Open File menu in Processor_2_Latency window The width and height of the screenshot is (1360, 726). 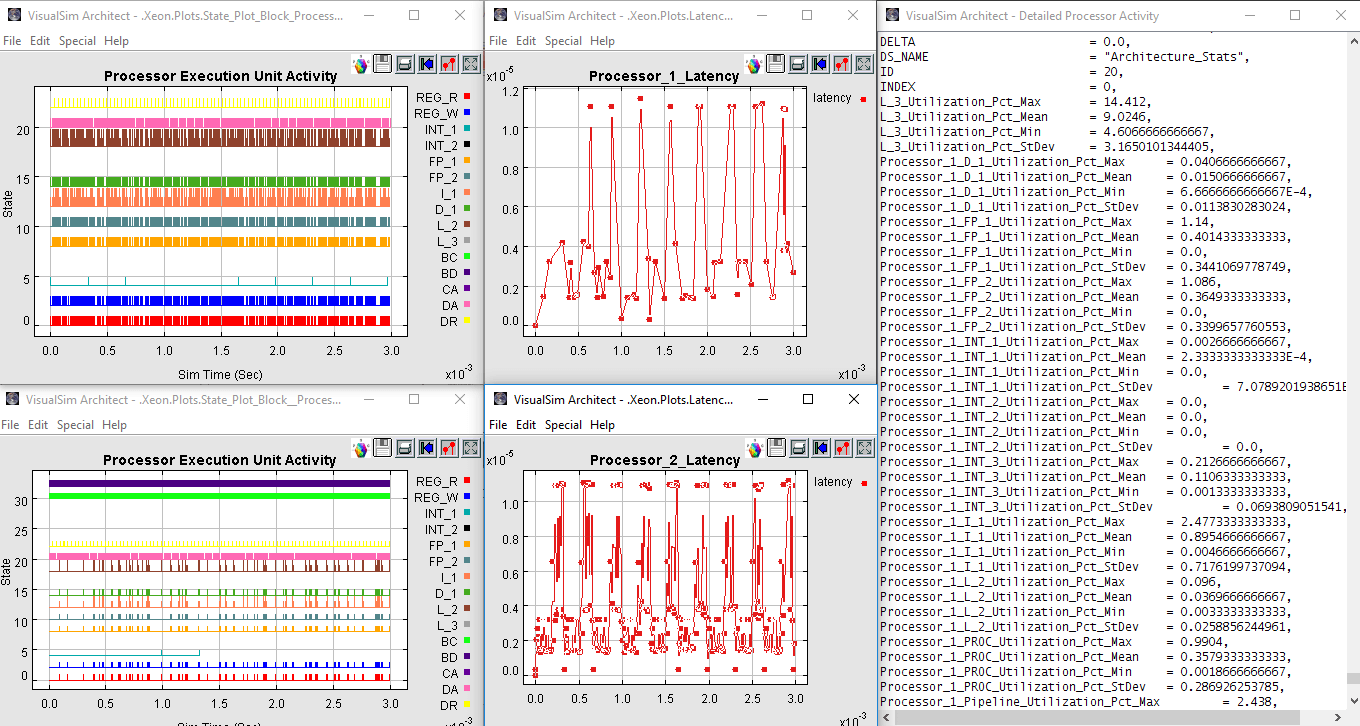coord(497,425)
